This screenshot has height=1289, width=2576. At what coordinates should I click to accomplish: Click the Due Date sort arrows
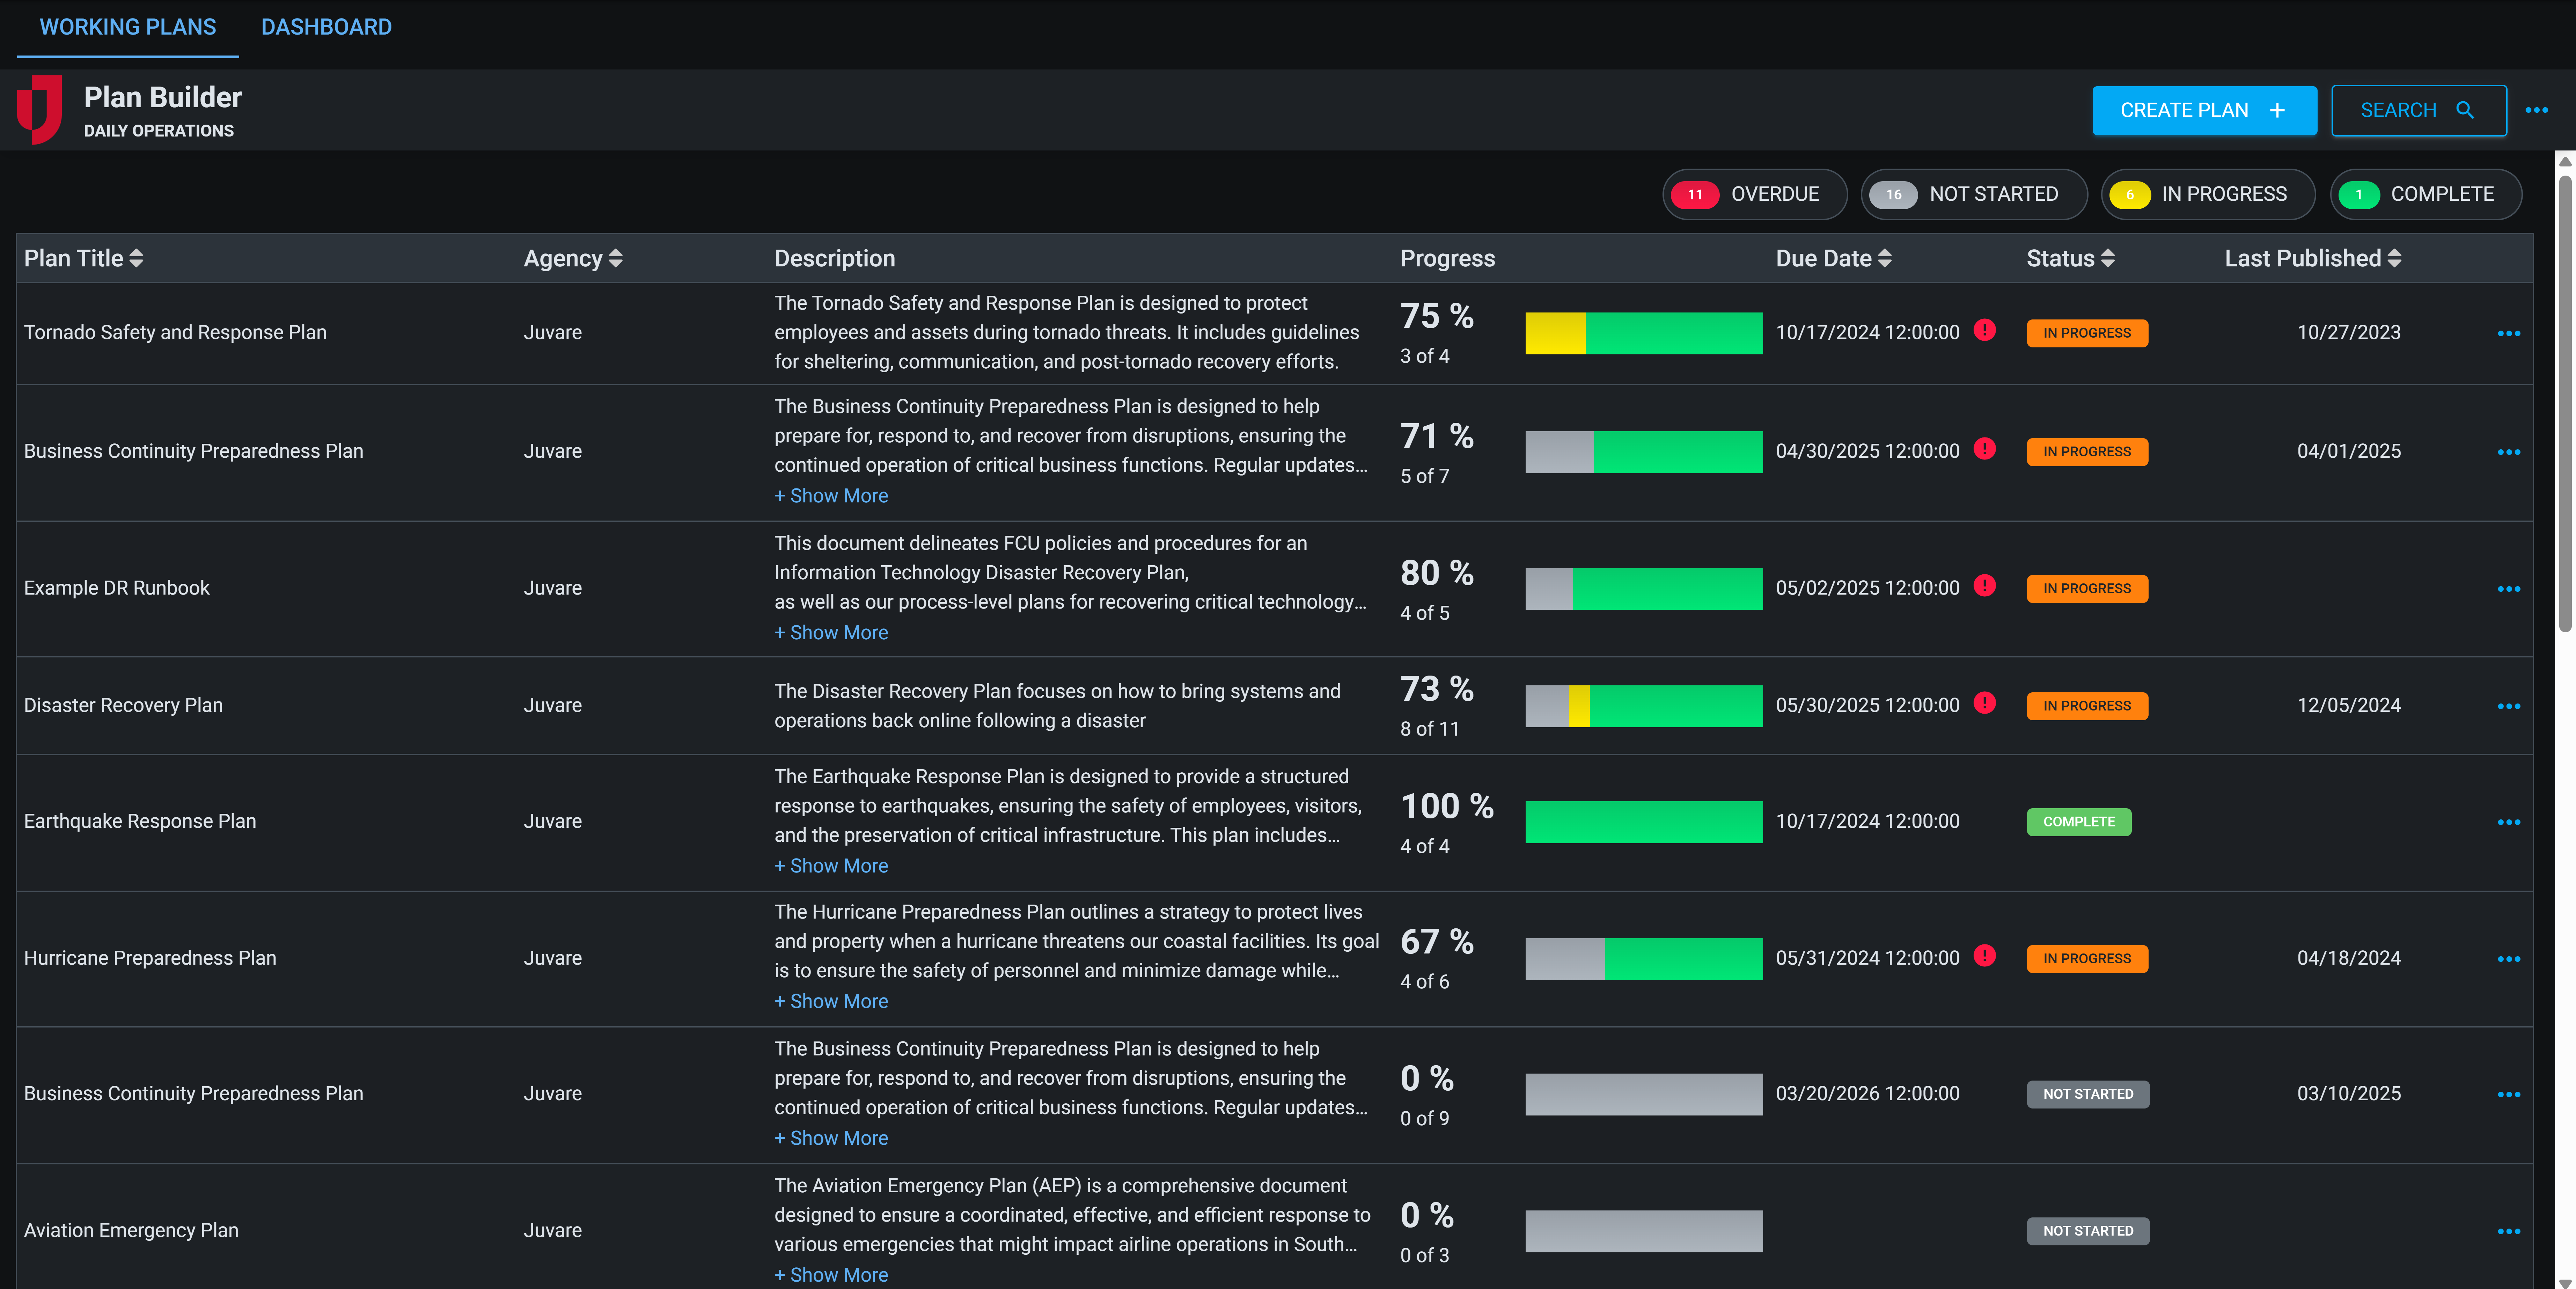pyautogui.click(x=1886, y=258)
